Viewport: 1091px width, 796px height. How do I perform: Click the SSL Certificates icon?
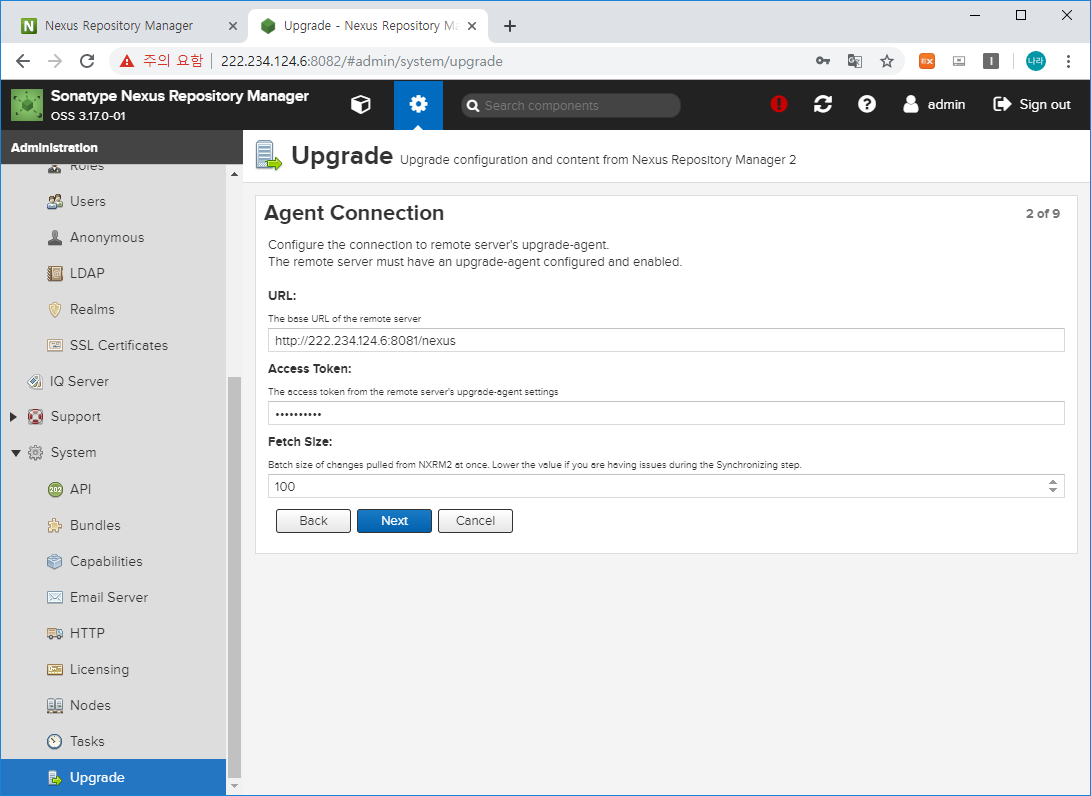pos(55,345)
